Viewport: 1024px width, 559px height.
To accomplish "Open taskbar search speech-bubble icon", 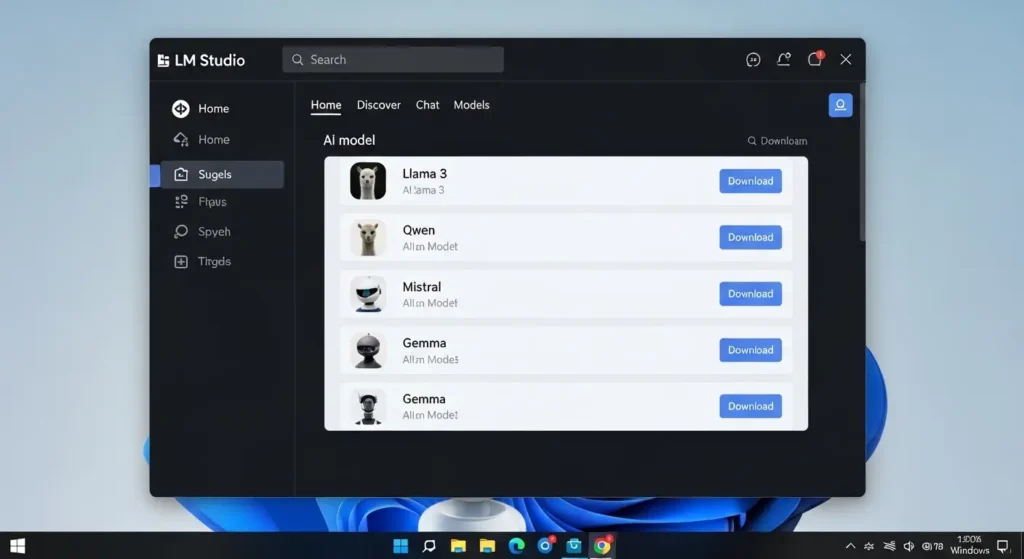I will (x=429, y=545).
